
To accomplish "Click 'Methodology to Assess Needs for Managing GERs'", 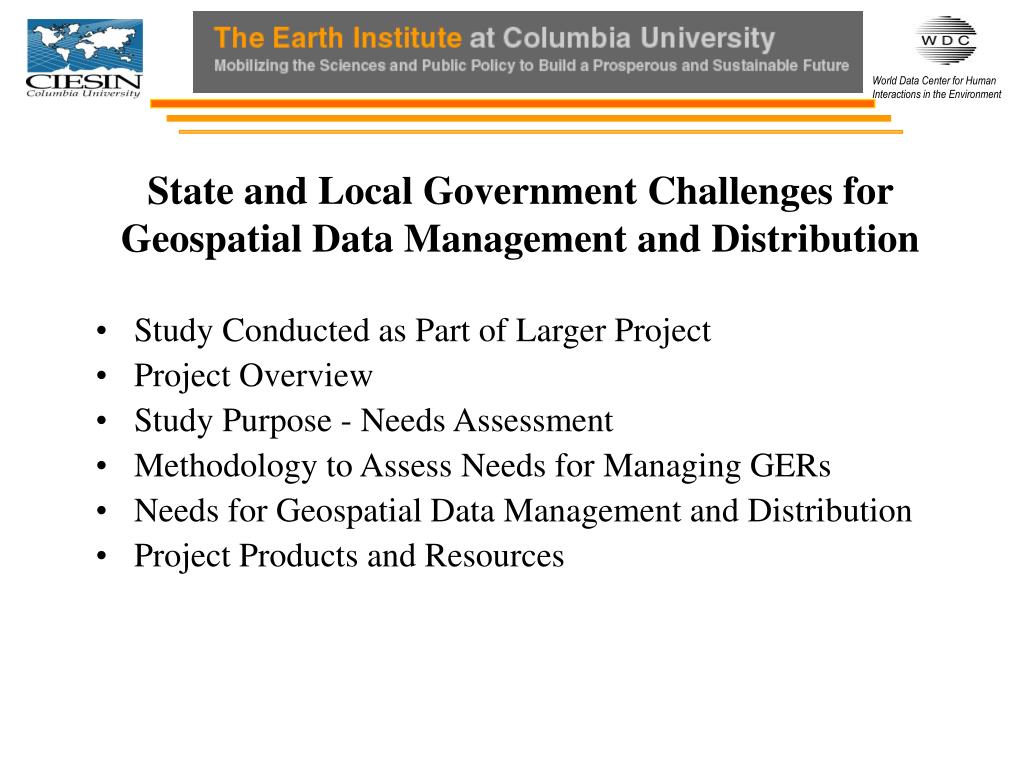I will (482, 466).
